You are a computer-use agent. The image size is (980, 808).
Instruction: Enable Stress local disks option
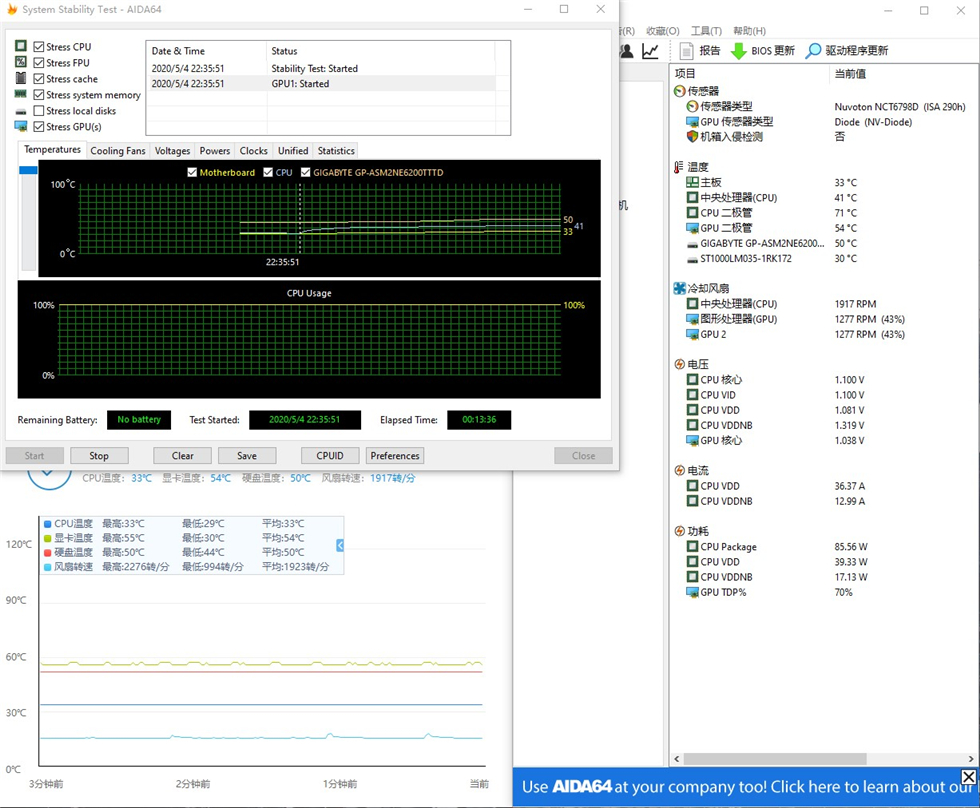(x=39, y=111)
